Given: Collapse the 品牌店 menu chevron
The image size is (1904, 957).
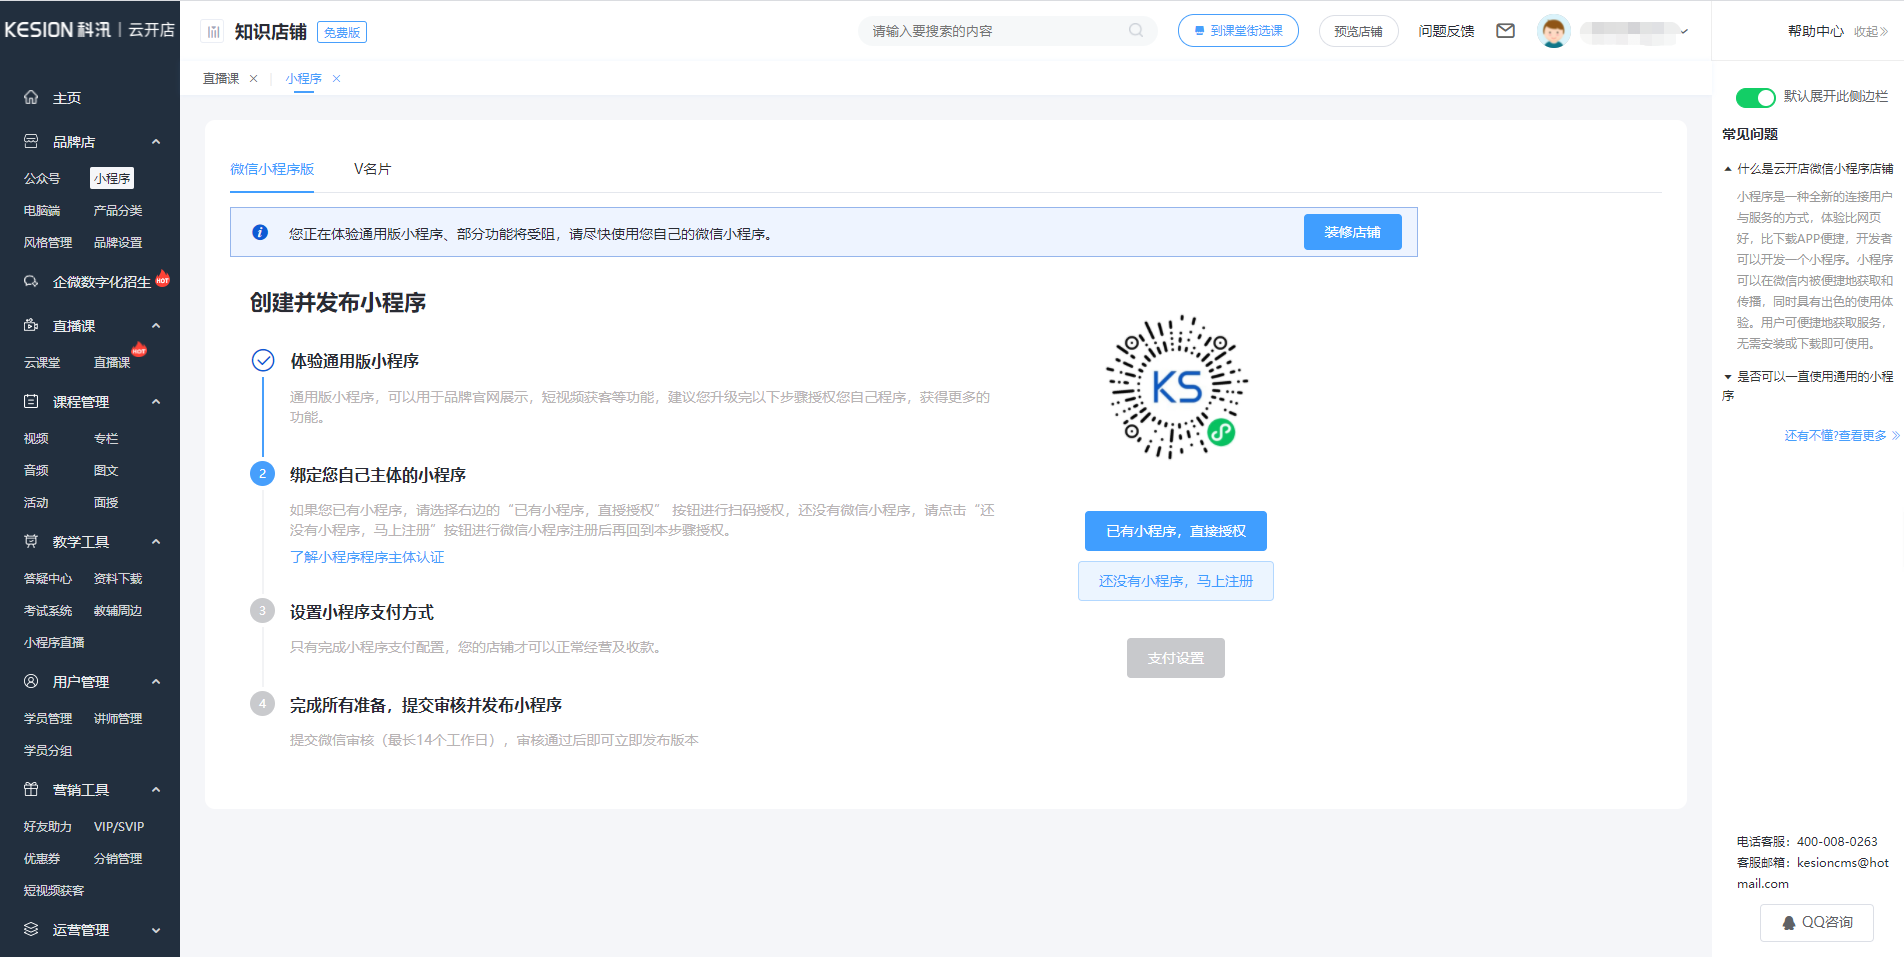Looking at the screenshot, I should [x=156, y=142].
